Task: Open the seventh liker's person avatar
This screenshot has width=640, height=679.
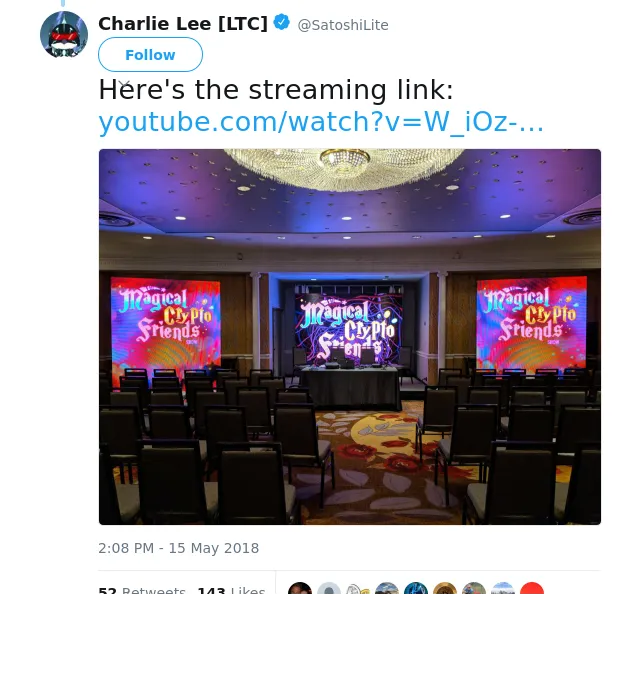Action: pos(474,588)
